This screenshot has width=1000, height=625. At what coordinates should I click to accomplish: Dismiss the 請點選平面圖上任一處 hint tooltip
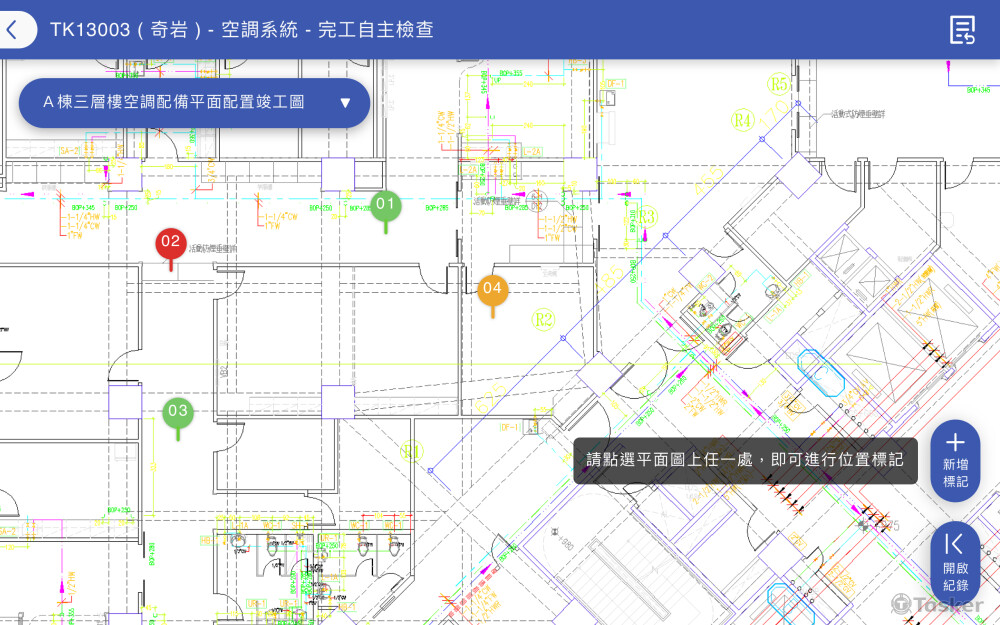click(x=745, y=460)
